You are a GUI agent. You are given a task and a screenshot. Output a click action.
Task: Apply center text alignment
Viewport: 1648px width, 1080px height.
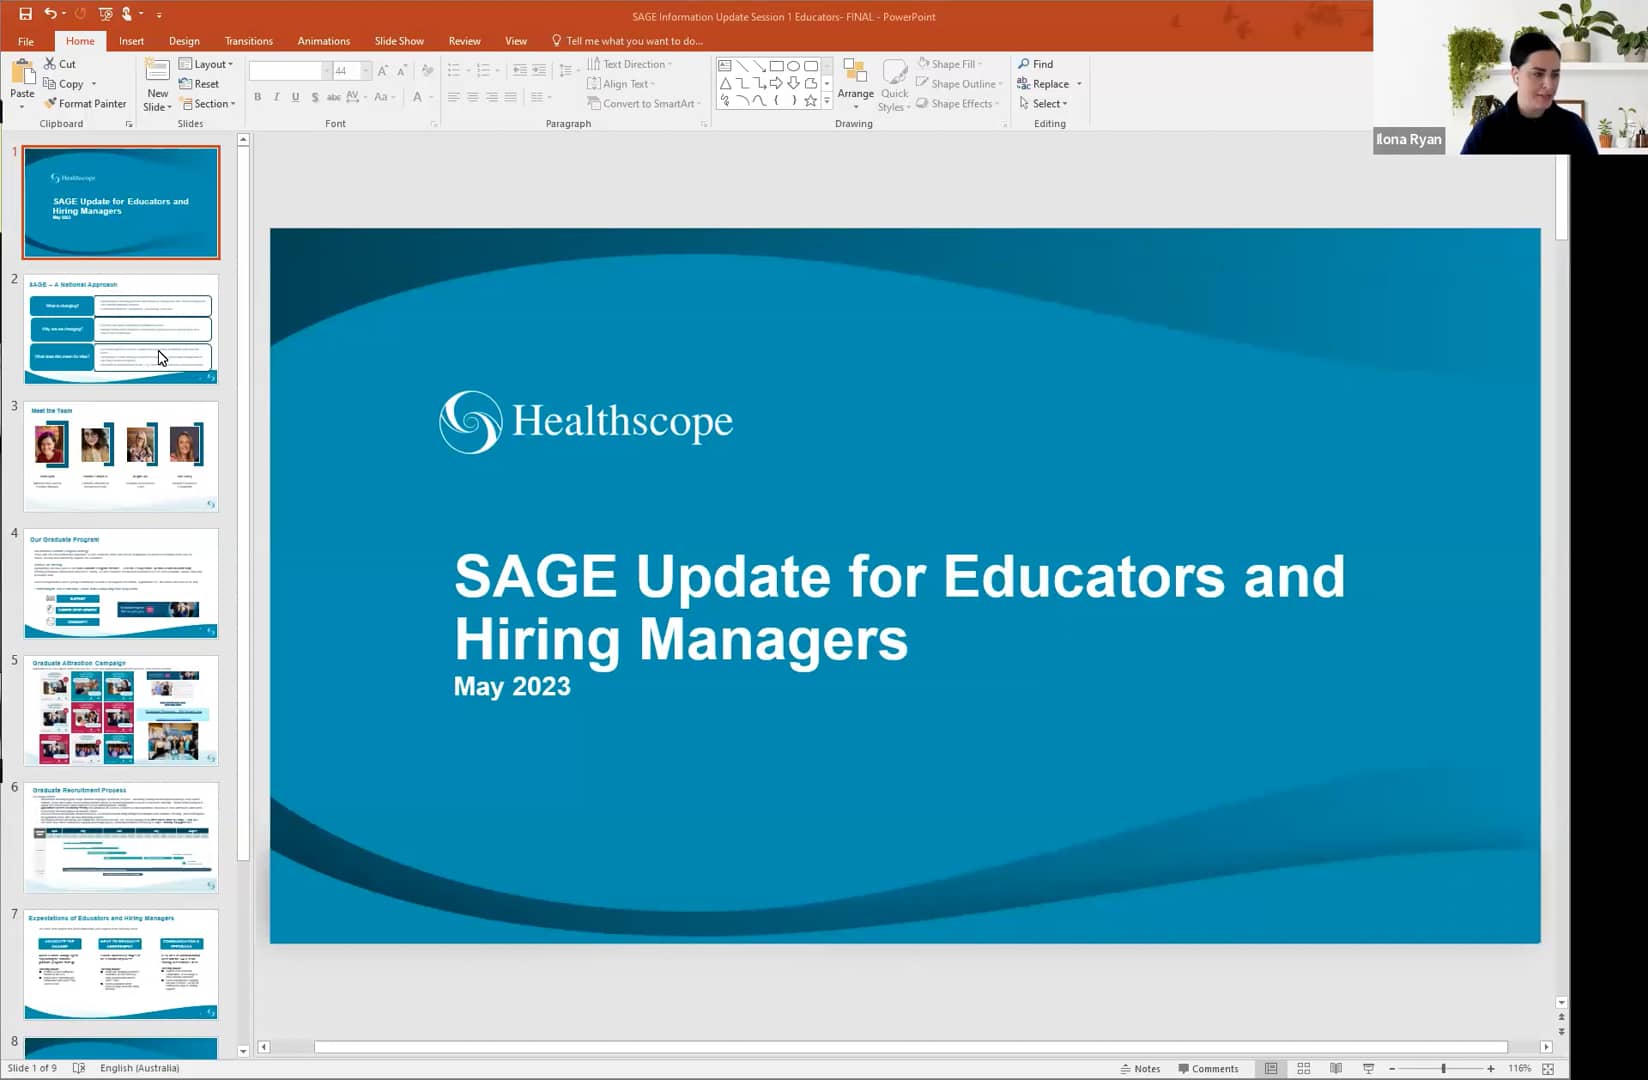[472, 97]
